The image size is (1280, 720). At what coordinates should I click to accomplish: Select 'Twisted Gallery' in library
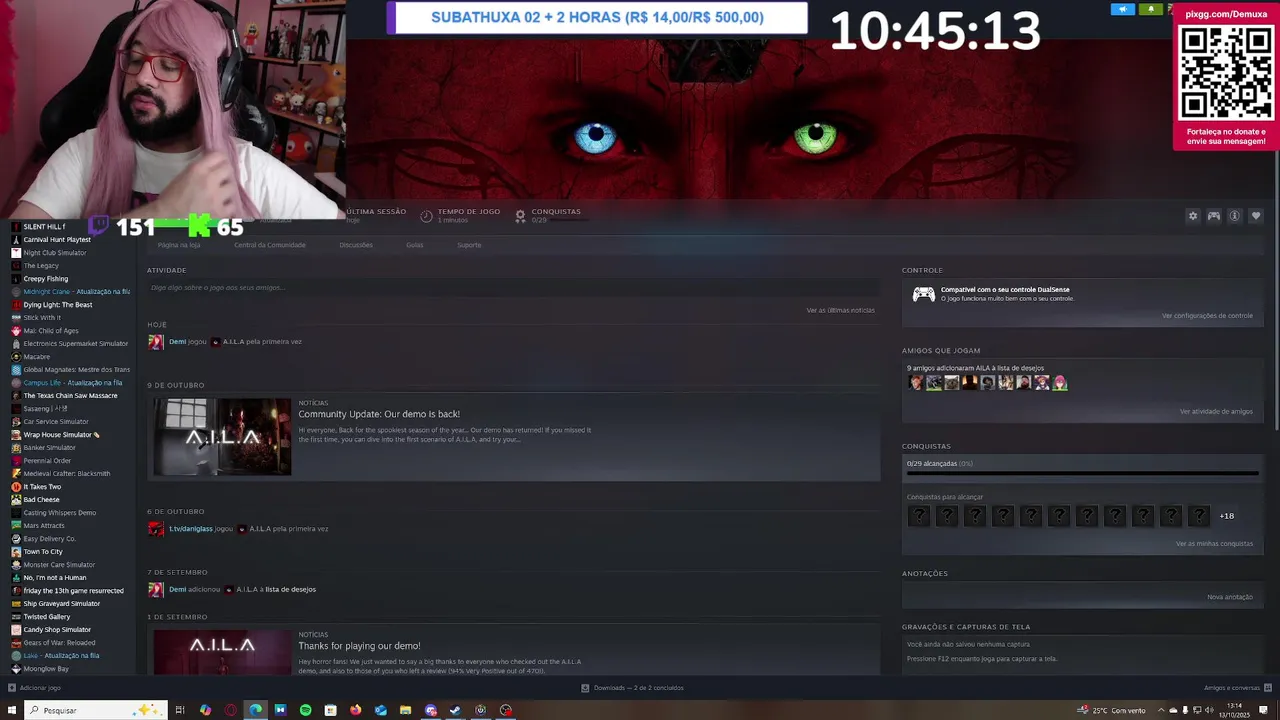click(47, 617)
